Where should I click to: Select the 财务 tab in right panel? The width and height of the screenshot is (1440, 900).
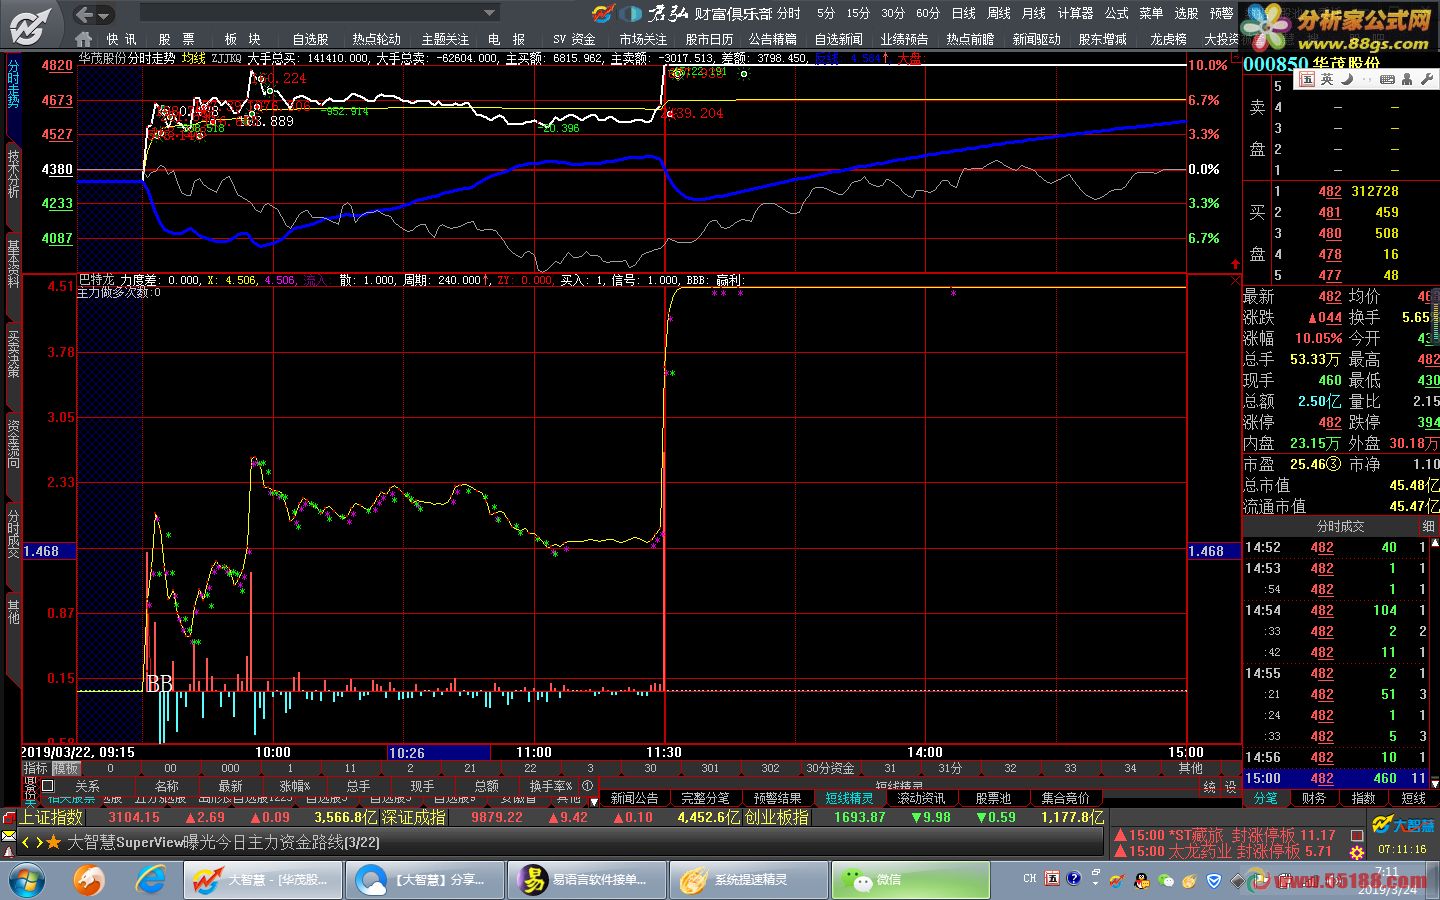1314,798
